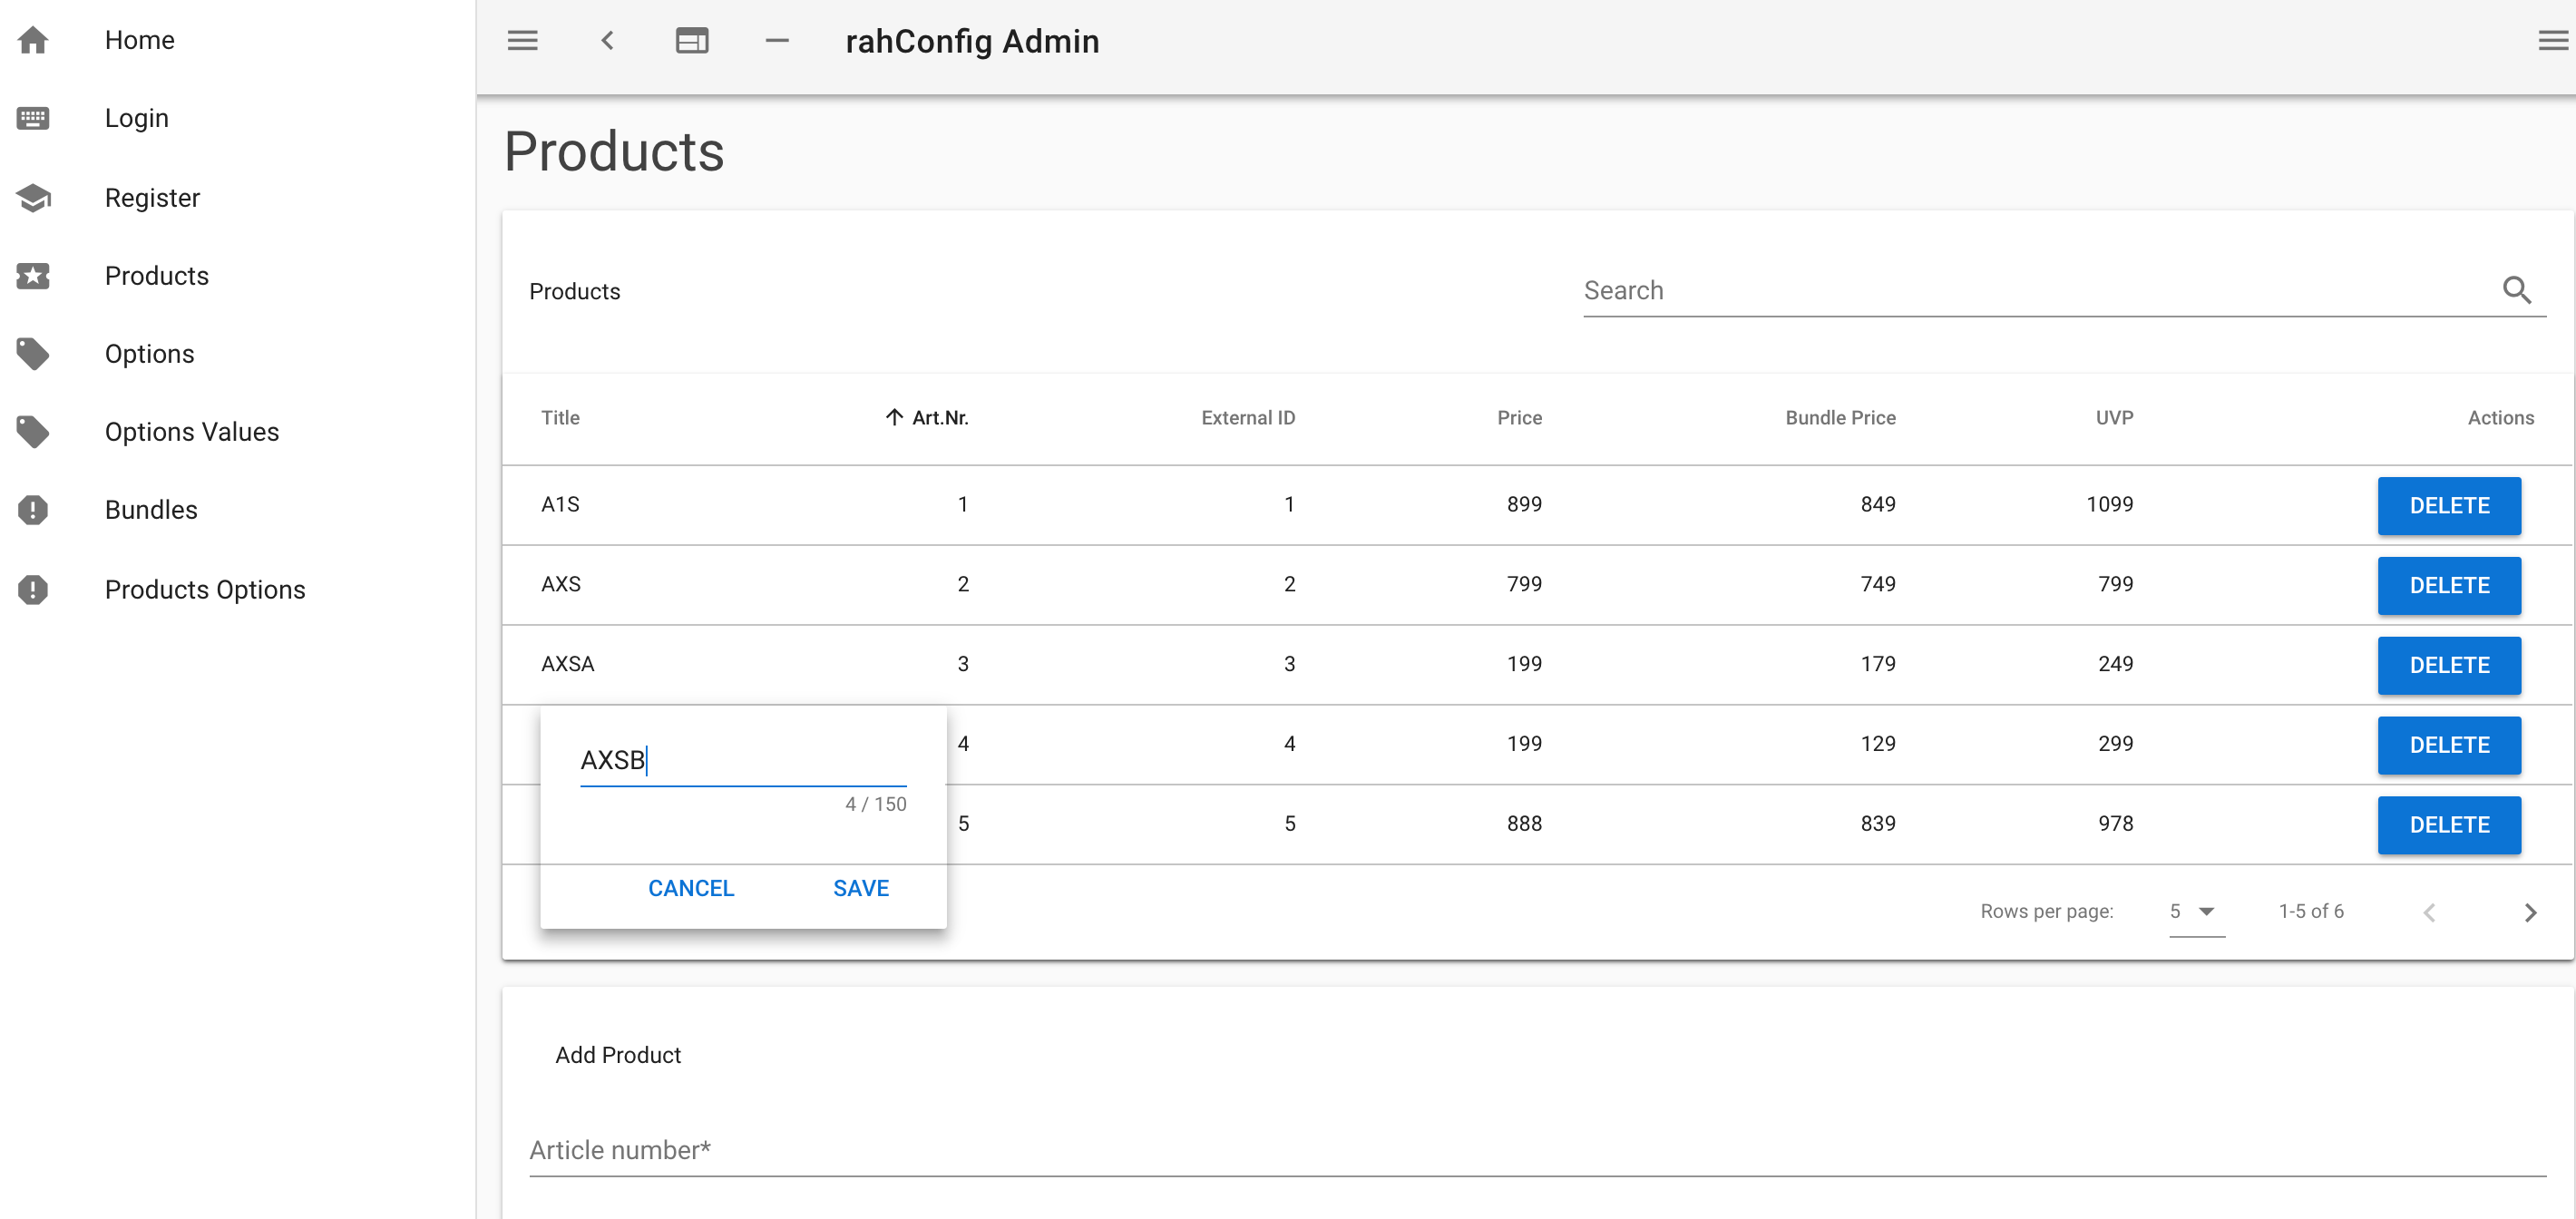Image resolution: width=2576 pixels, height=1219 pixels.
Task: Click the hamburger menu icon in top toolbar
Action: [x=522, y=41]
